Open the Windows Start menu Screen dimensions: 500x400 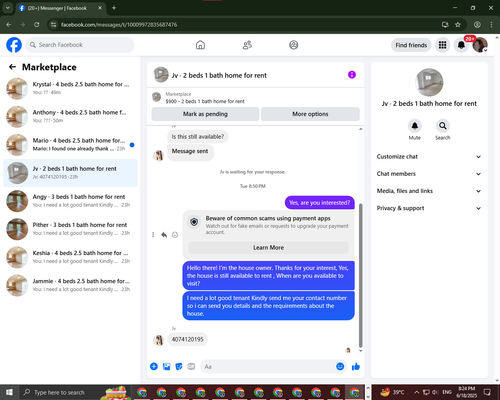tap(9, 392)
